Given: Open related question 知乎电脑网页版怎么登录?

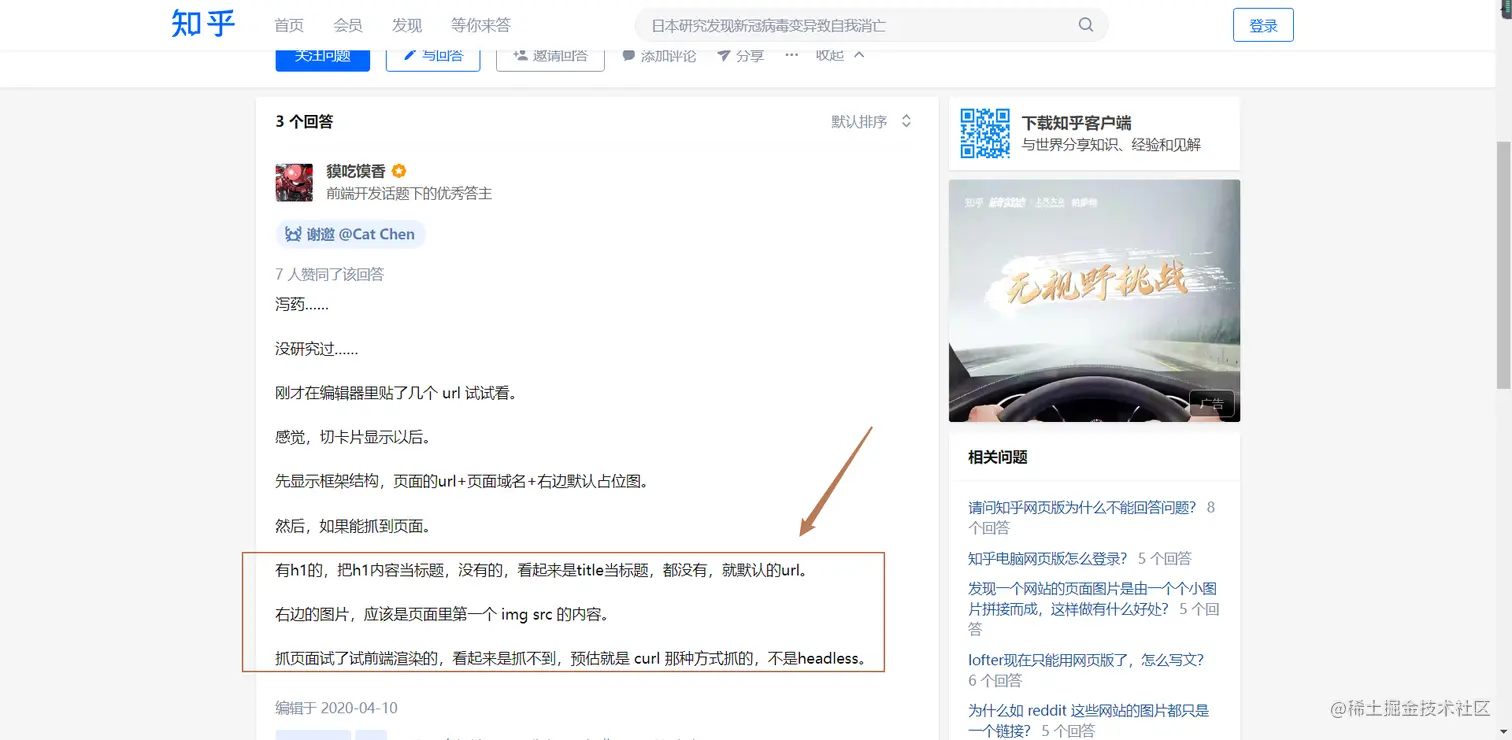Looking at the screenshot, I should [x=1047, y=558].
